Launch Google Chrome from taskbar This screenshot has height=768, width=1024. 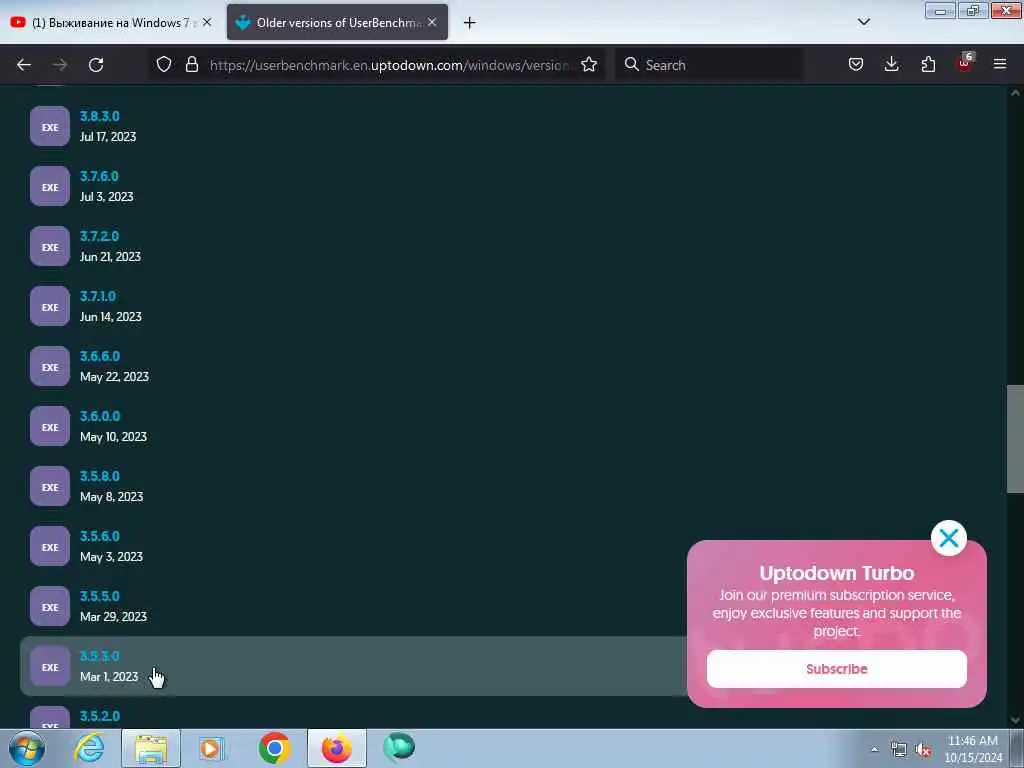click(x=274, y=748)
